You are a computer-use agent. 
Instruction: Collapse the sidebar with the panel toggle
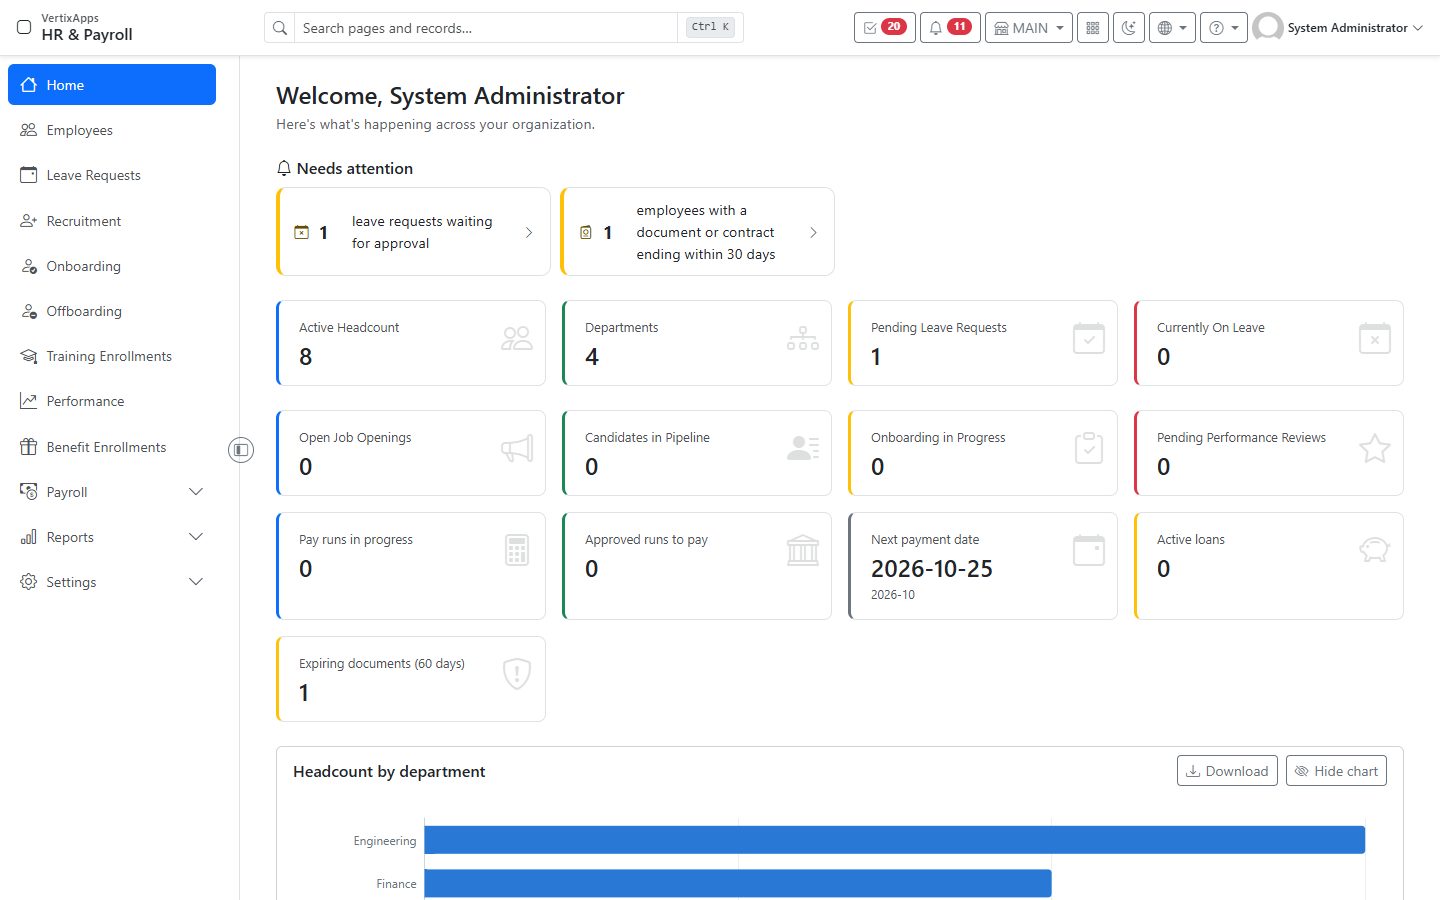point(241,450)
